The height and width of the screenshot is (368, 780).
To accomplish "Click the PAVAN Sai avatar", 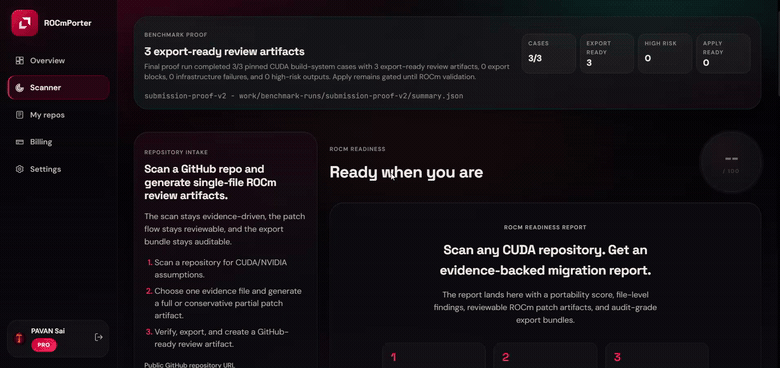I will (19, 338).
